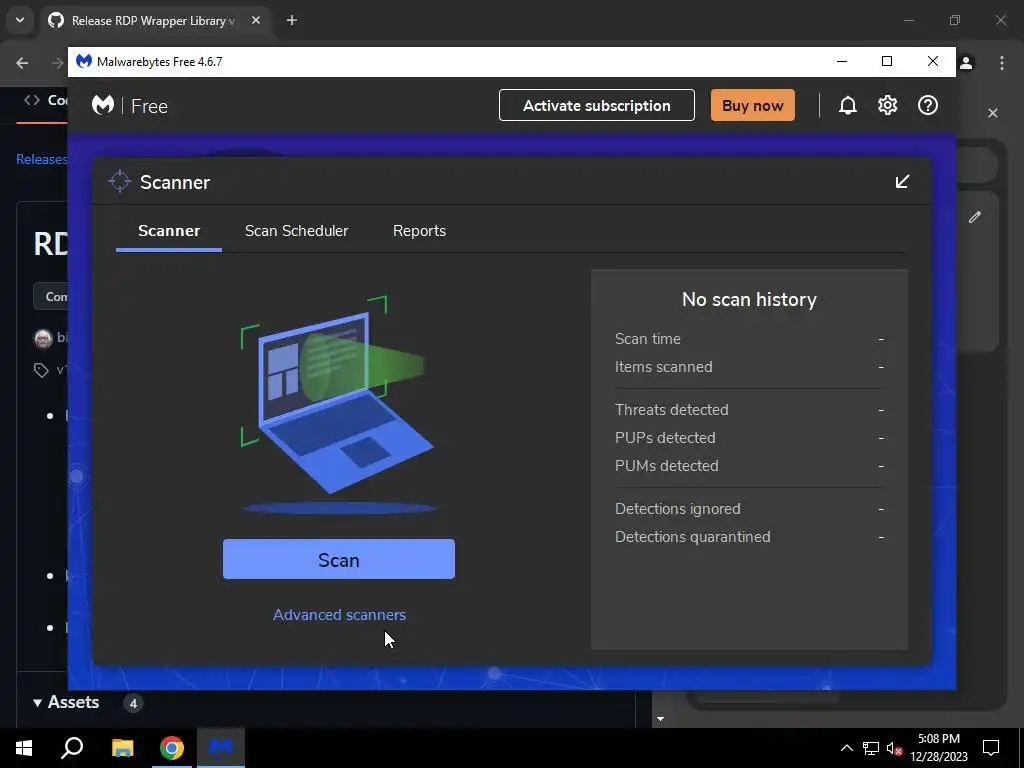Screen dimensions: 1024x768
Task: Switch to the Scan Scheduler tab
Action: (296, 231)
